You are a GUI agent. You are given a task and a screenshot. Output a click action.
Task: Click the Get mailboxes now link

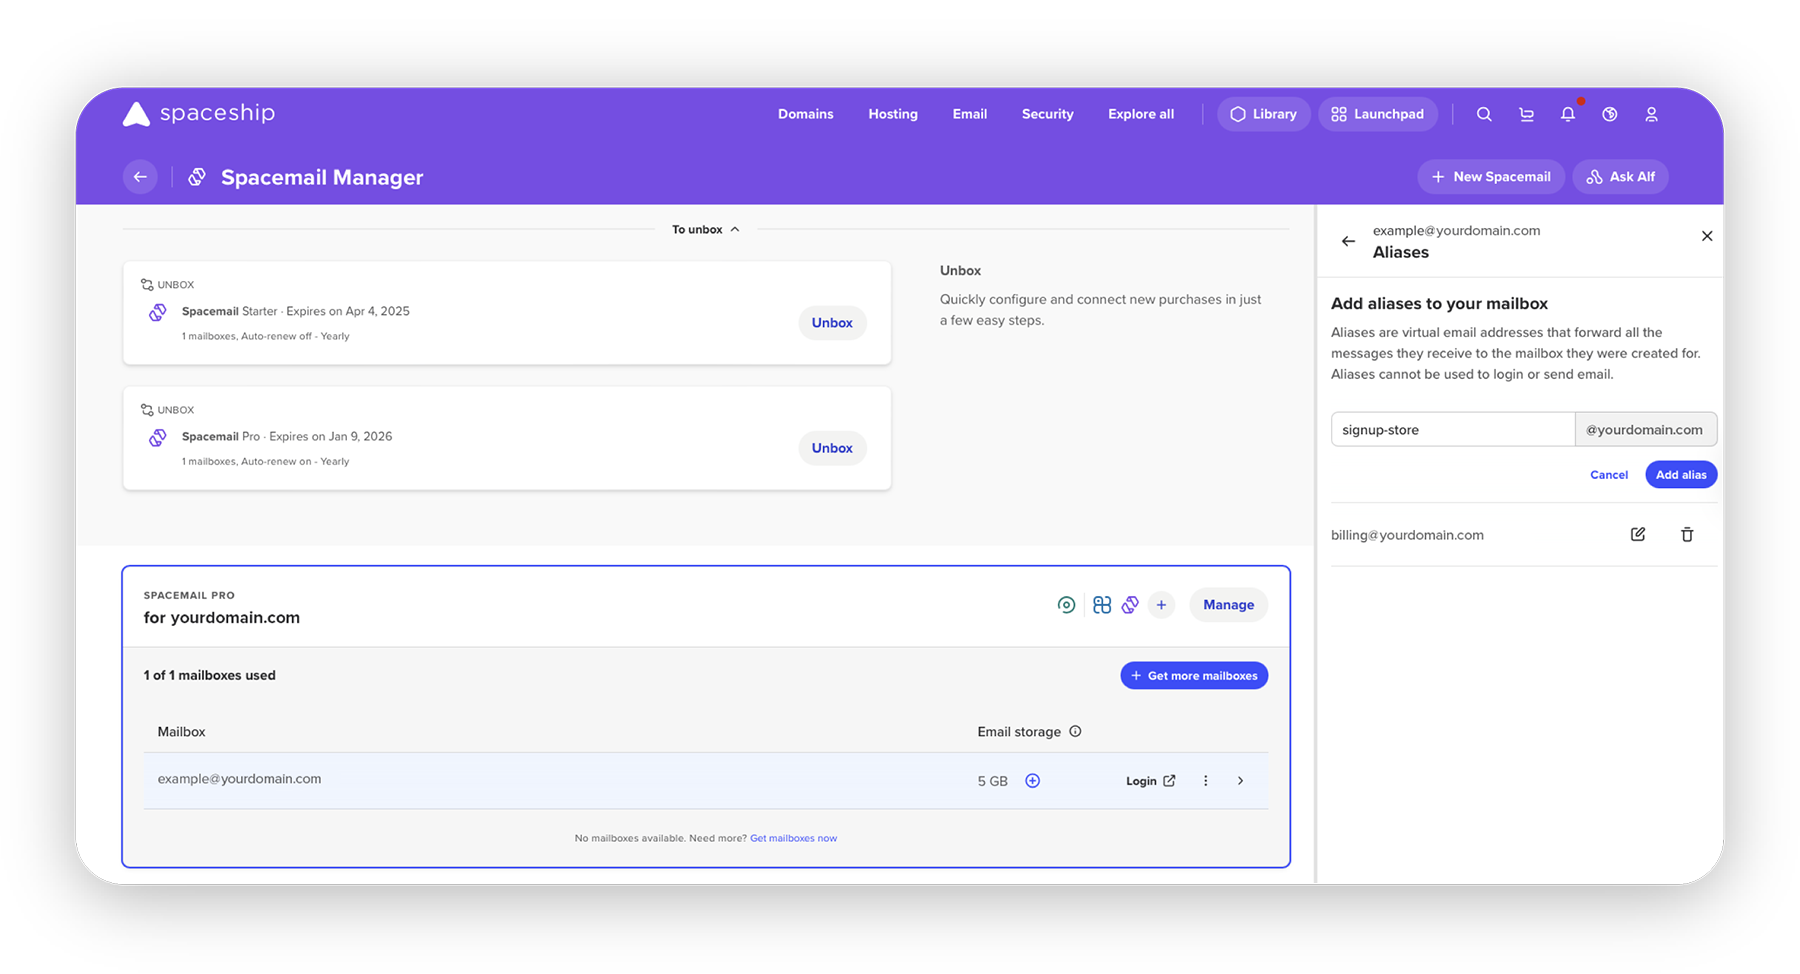[793, 838]
